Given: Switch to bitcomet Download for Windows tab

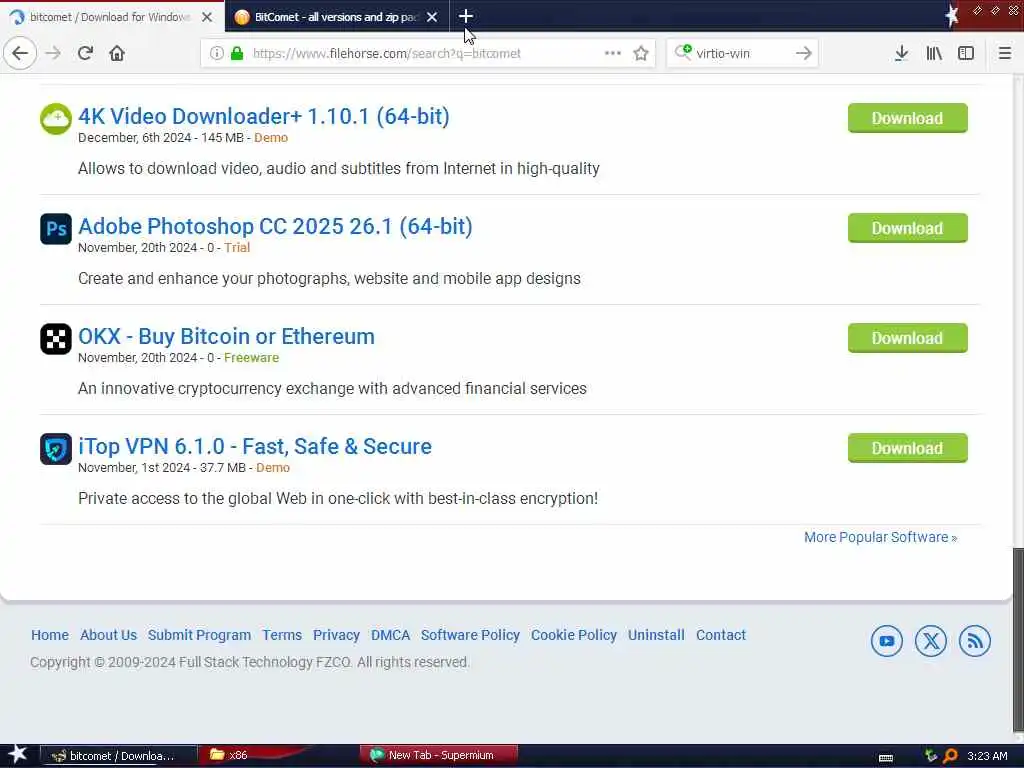Looking at the screenshot, I should [x=110, y=17].
